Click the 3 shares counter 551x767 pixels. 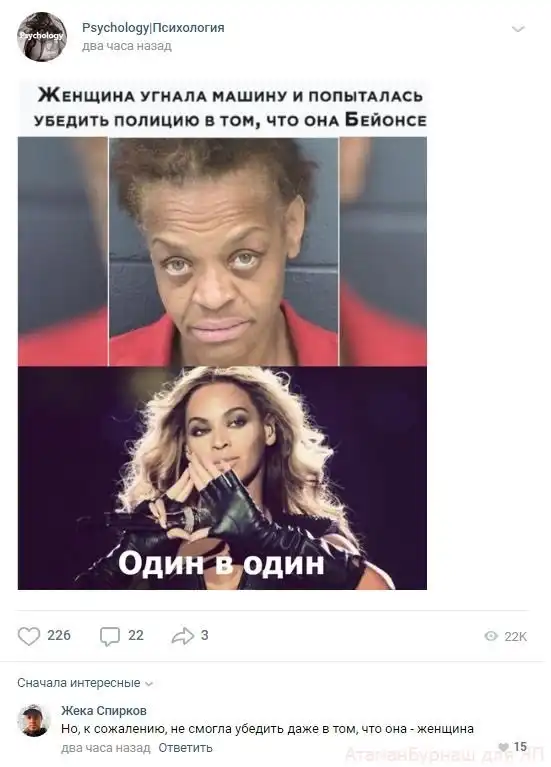[x=205, y=635]
